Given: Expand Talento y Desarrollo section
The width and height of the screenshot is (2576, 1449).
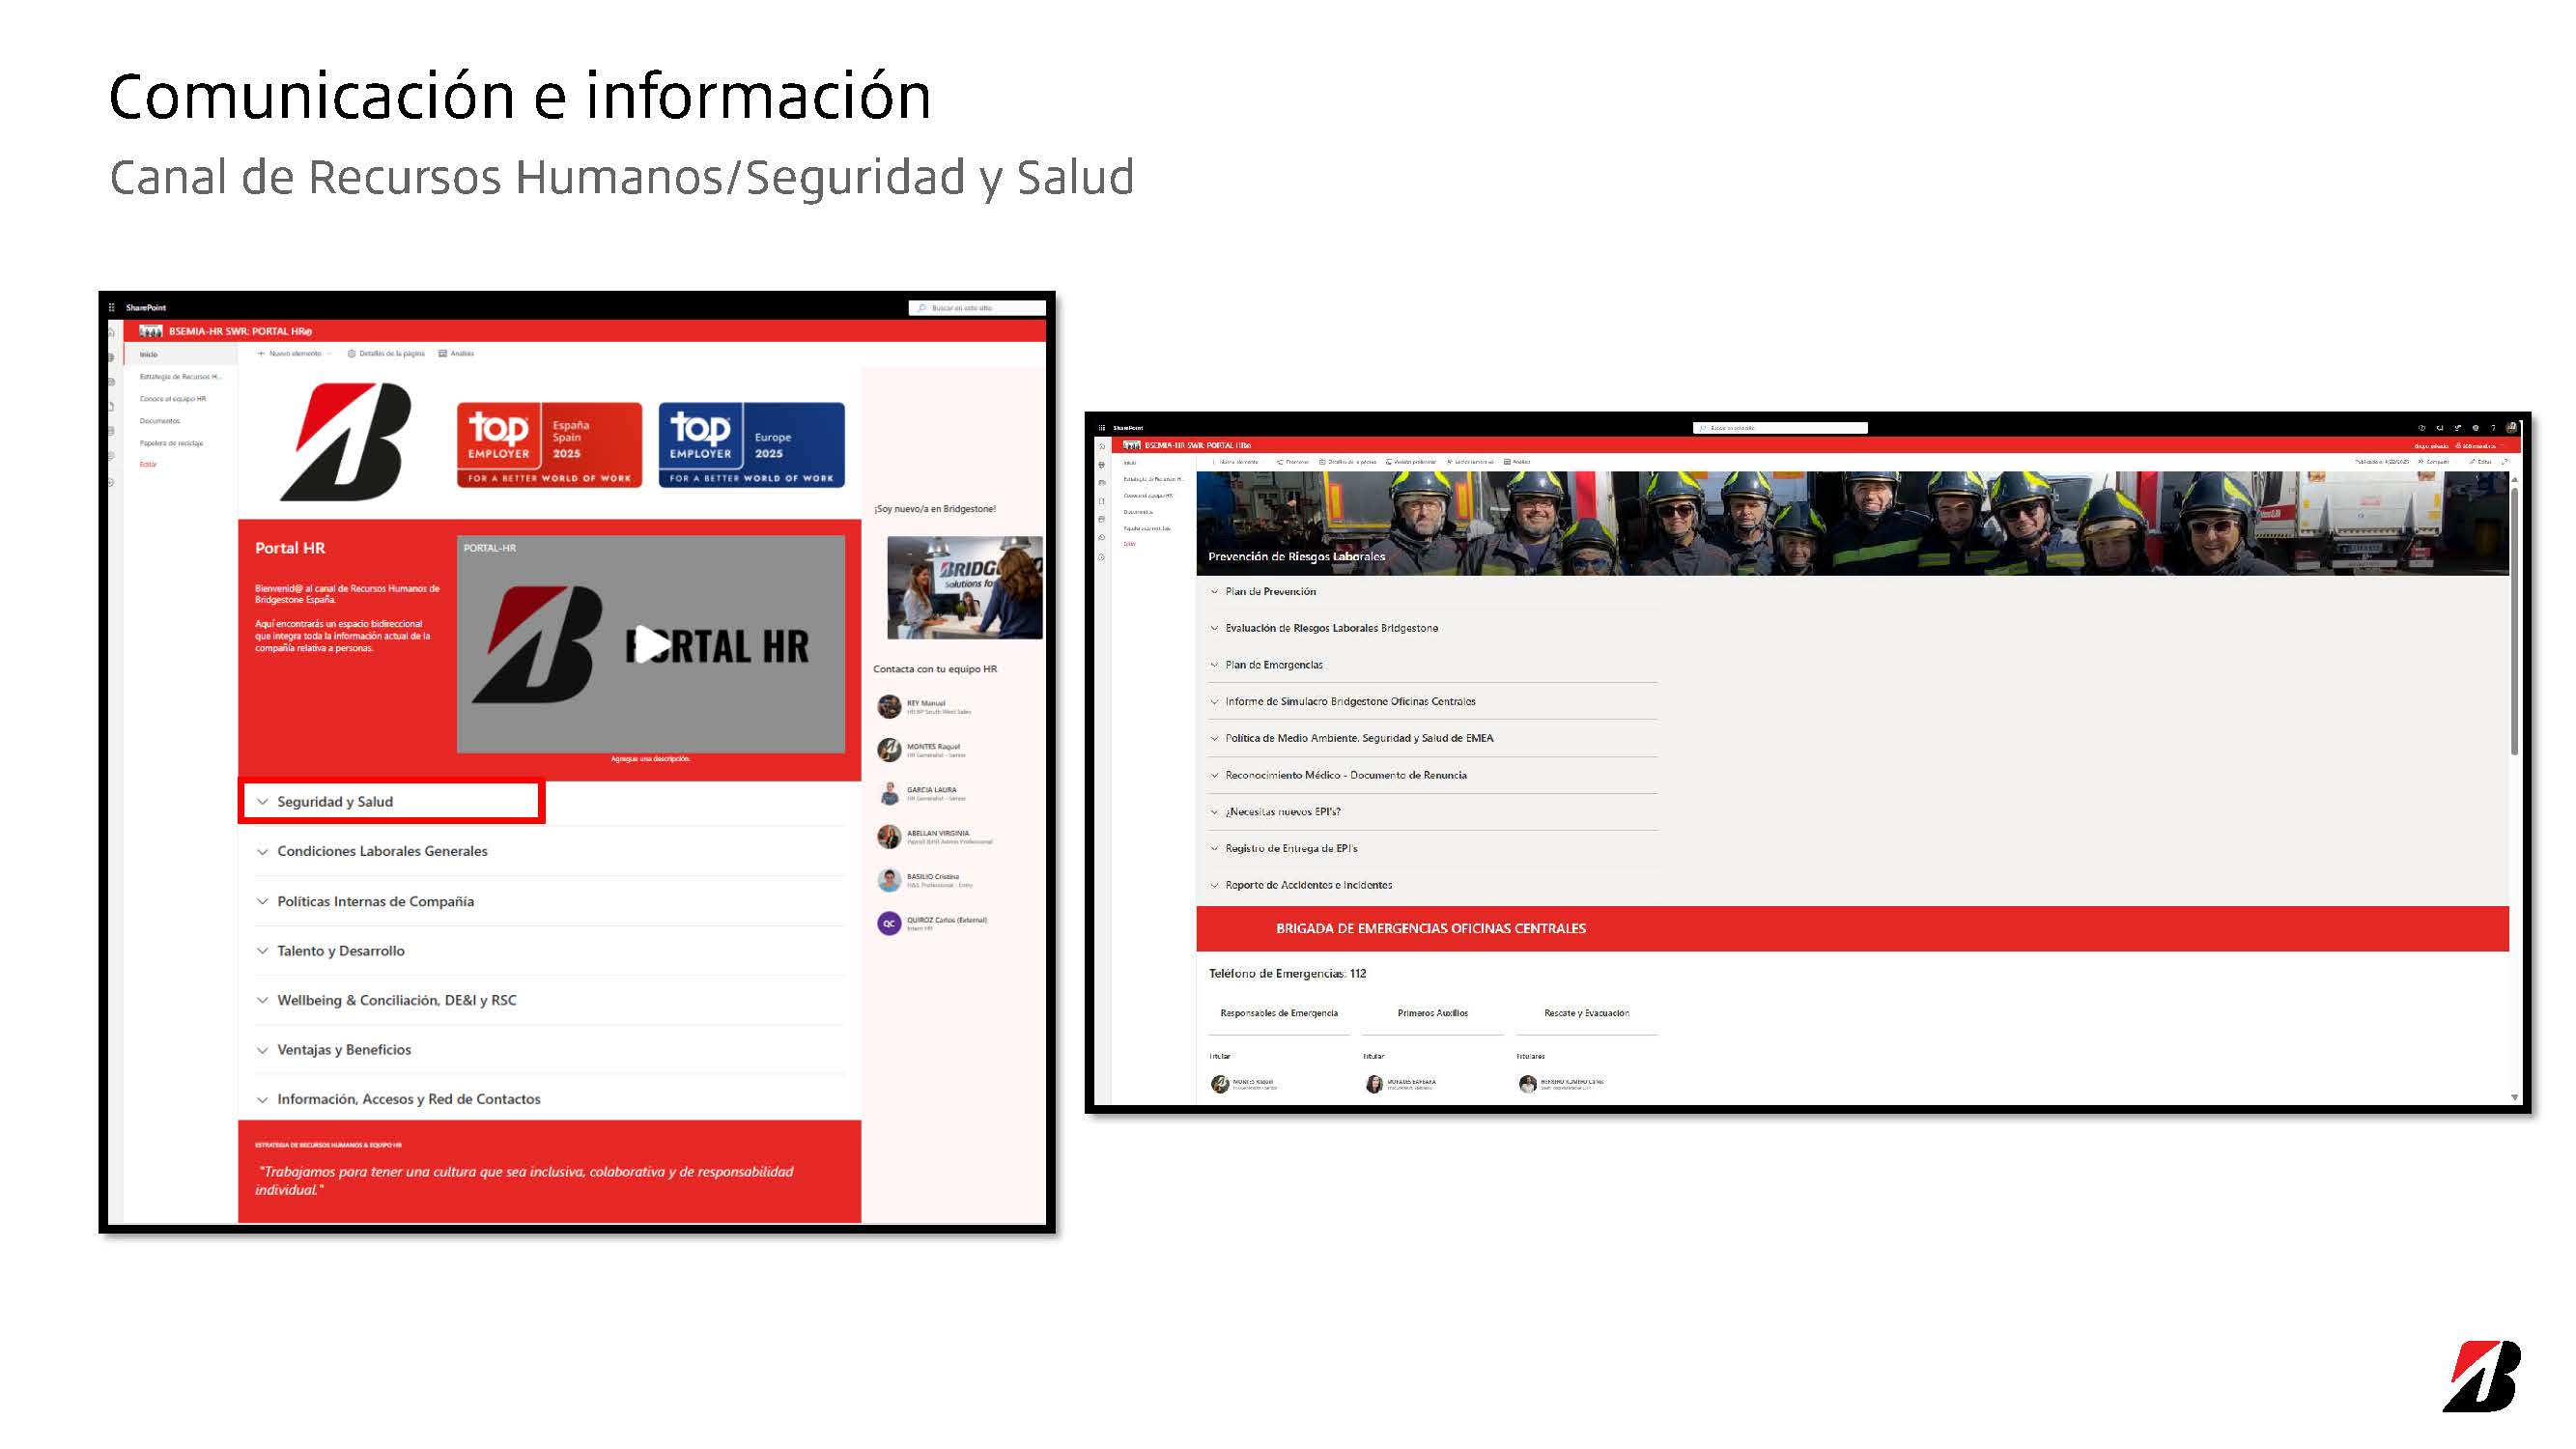Looking at the screenshot, I should 340,951.
